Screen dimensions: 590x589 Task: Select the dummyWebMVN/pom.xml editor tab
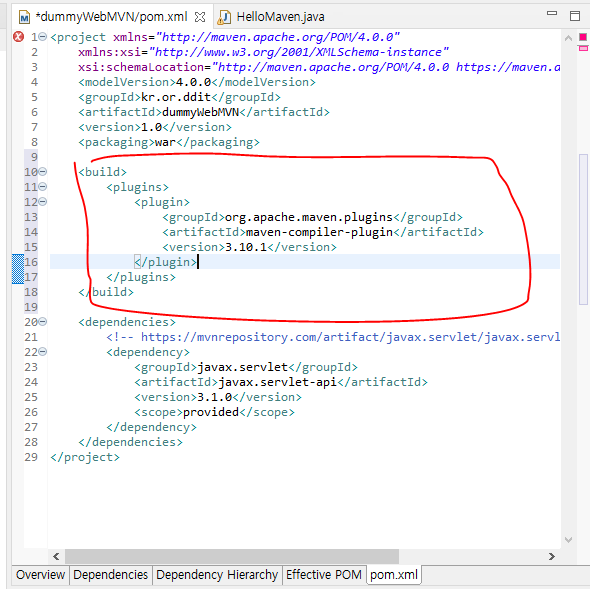tap(111, 17)
